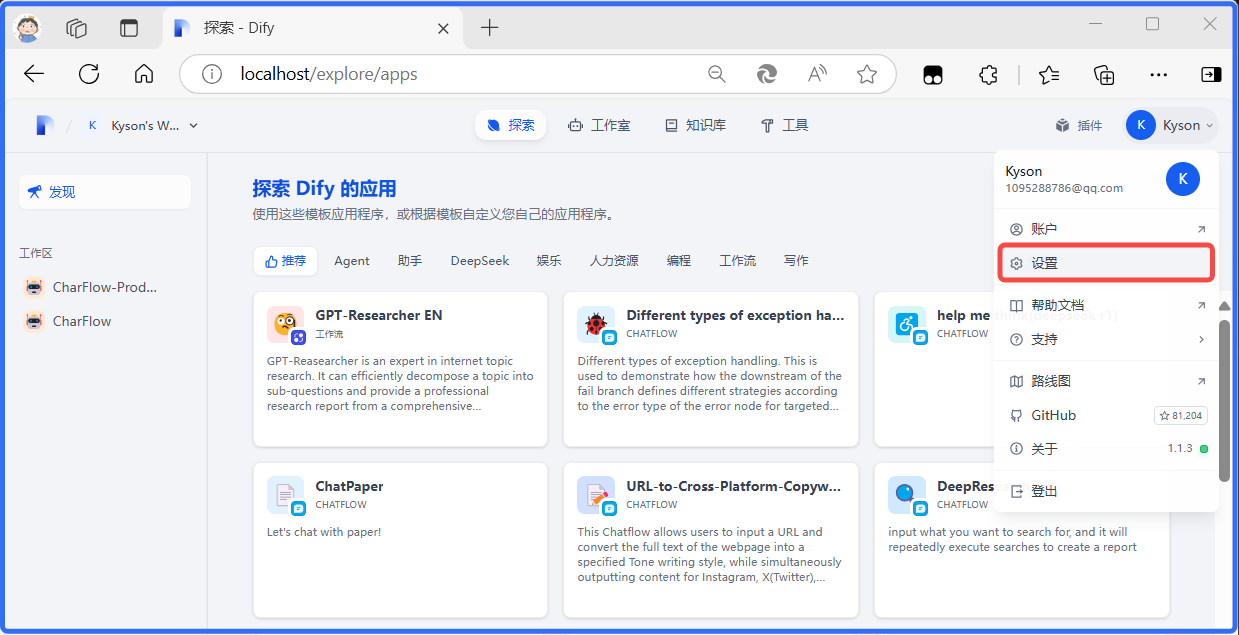Click the page vertical scrollbar thumb
Screen dimensions: 1239x635
click(x=1224, y=400)
